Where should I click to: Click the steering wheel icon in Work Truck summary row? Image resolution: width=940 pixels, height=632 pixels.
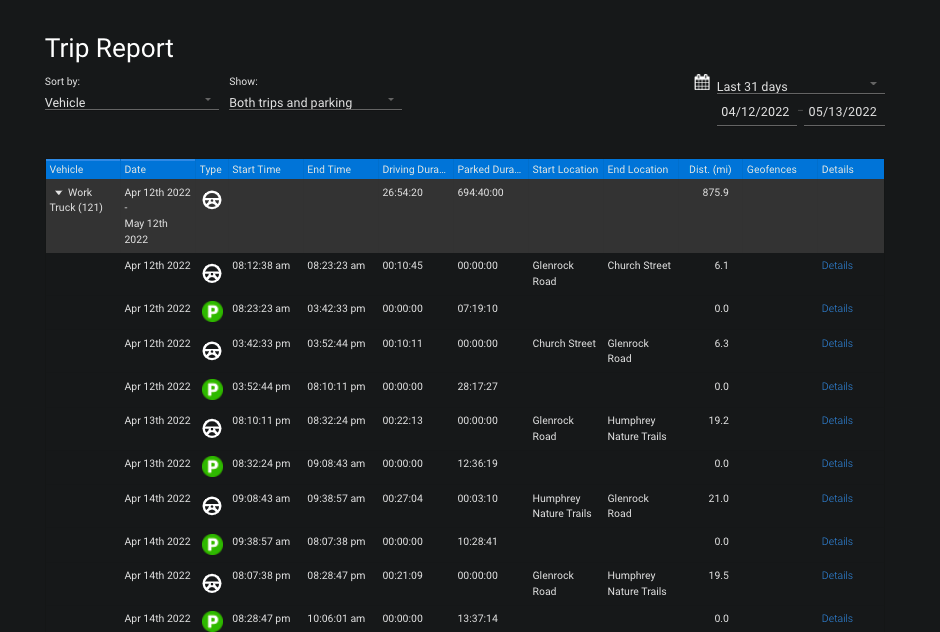(212, 200)
